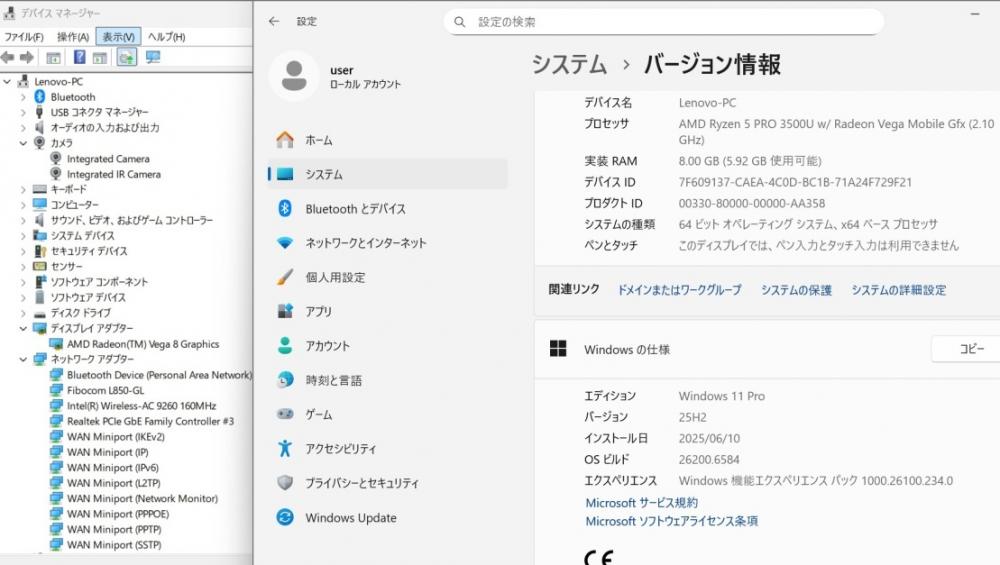The image size is (1000, 565).
Task: Collapse the ディスプレイ アダプター node
Action: click(23, 328)
